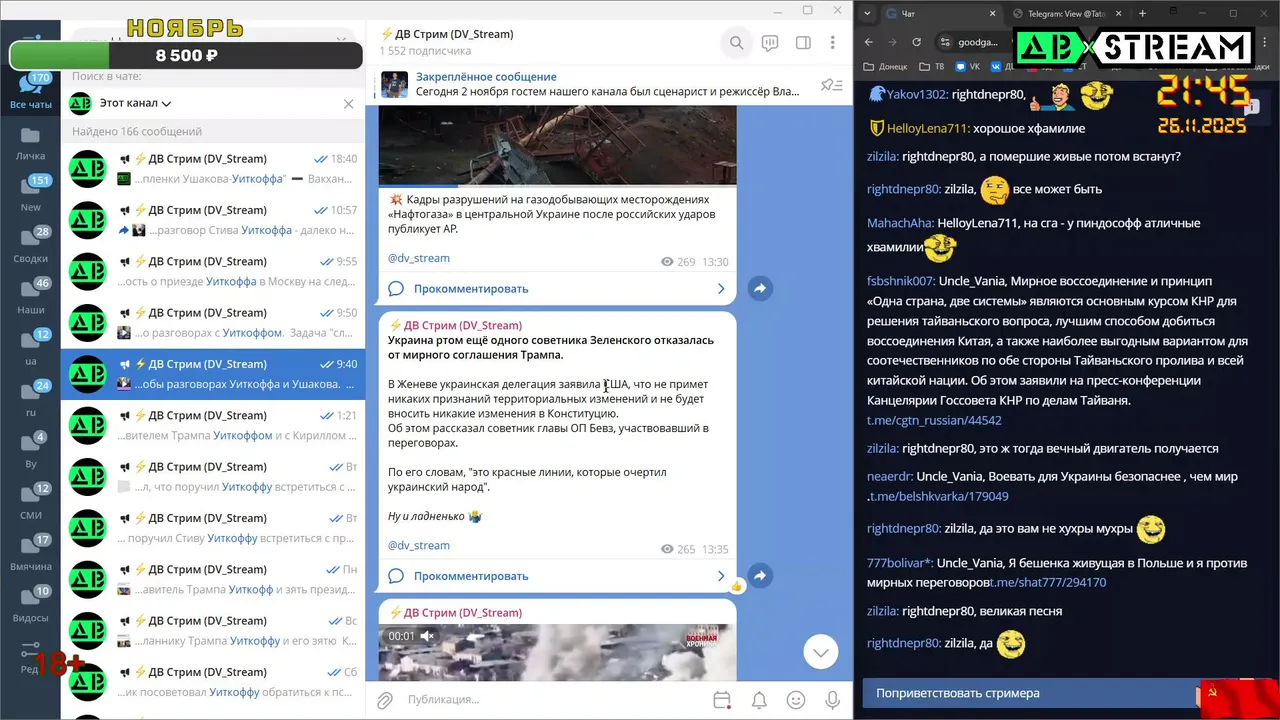The height and width of the screenshot is (720, 1280).
Task: Open the 'СМИ' chat folder
Action: point(30,502)
